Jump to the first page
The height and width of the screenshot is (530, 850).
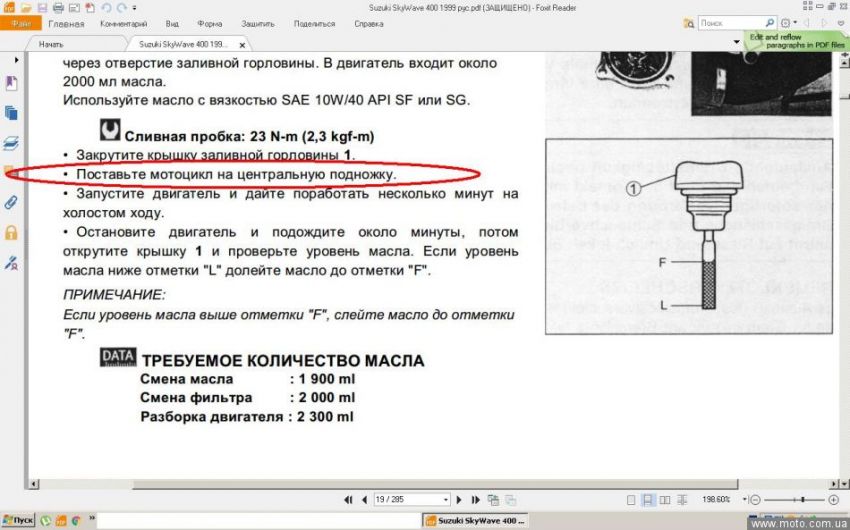348,499
